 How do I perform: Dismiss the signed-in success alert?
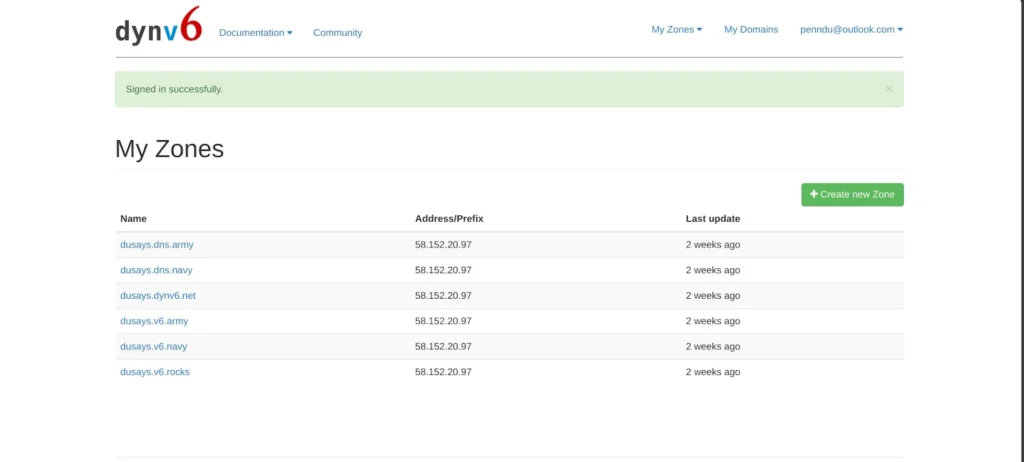click(x=889, y=89)
